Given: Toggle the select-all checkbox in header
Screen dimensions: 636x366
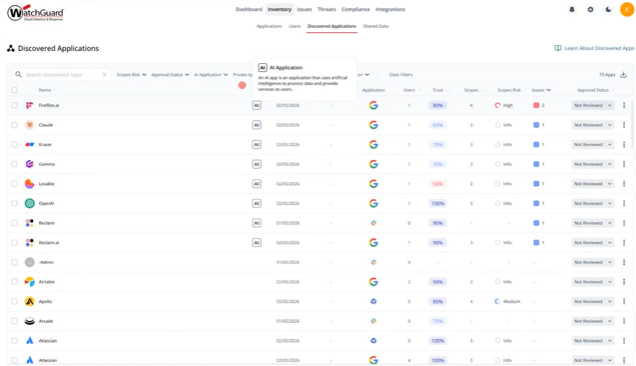Looking at the screenshot, I should coord(15,90).
